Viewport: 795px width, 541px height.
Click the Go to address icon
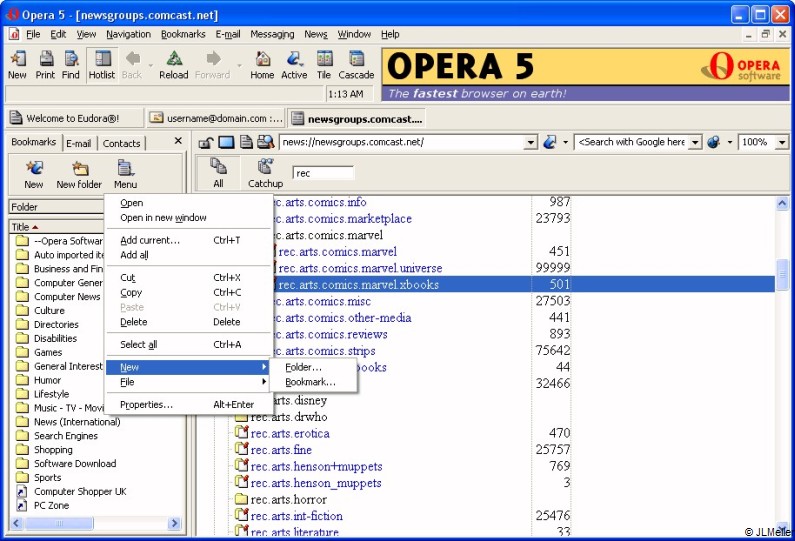550,142
